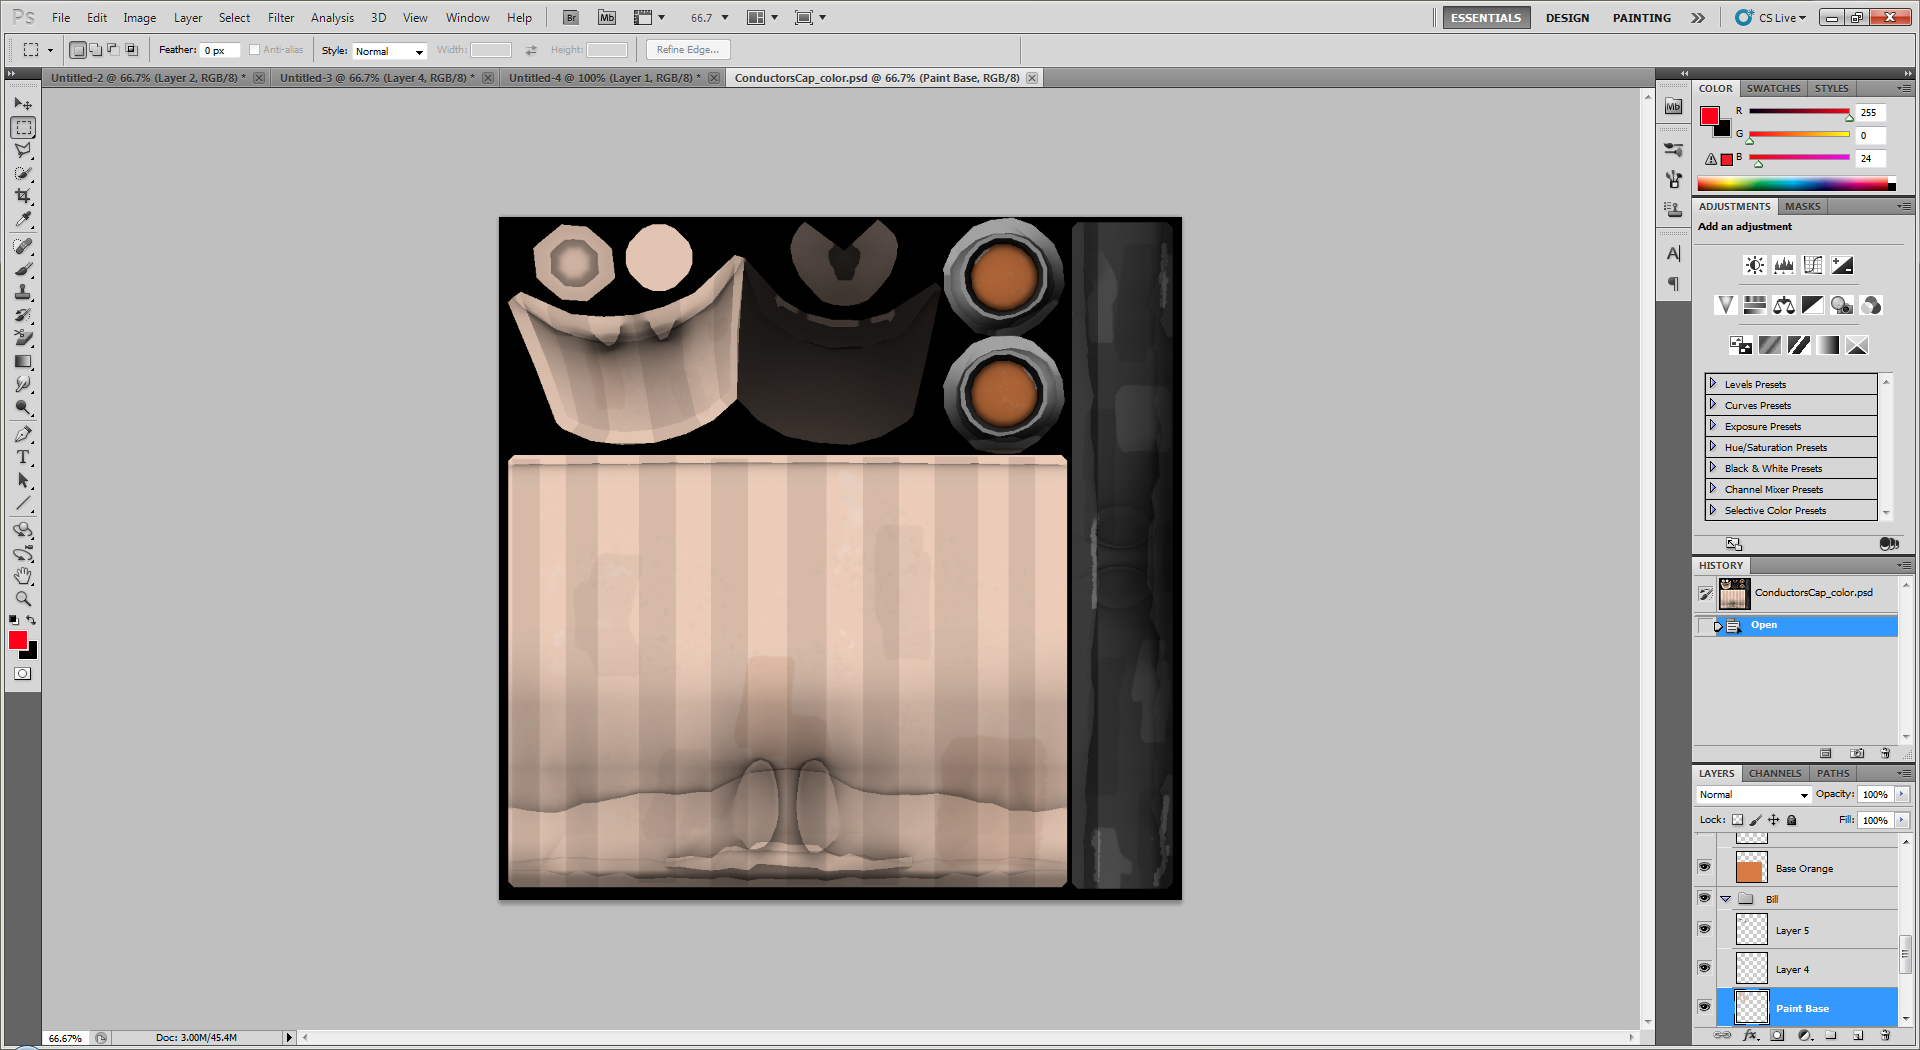
Task: Click the Feather input field
Action: (220, 51)
